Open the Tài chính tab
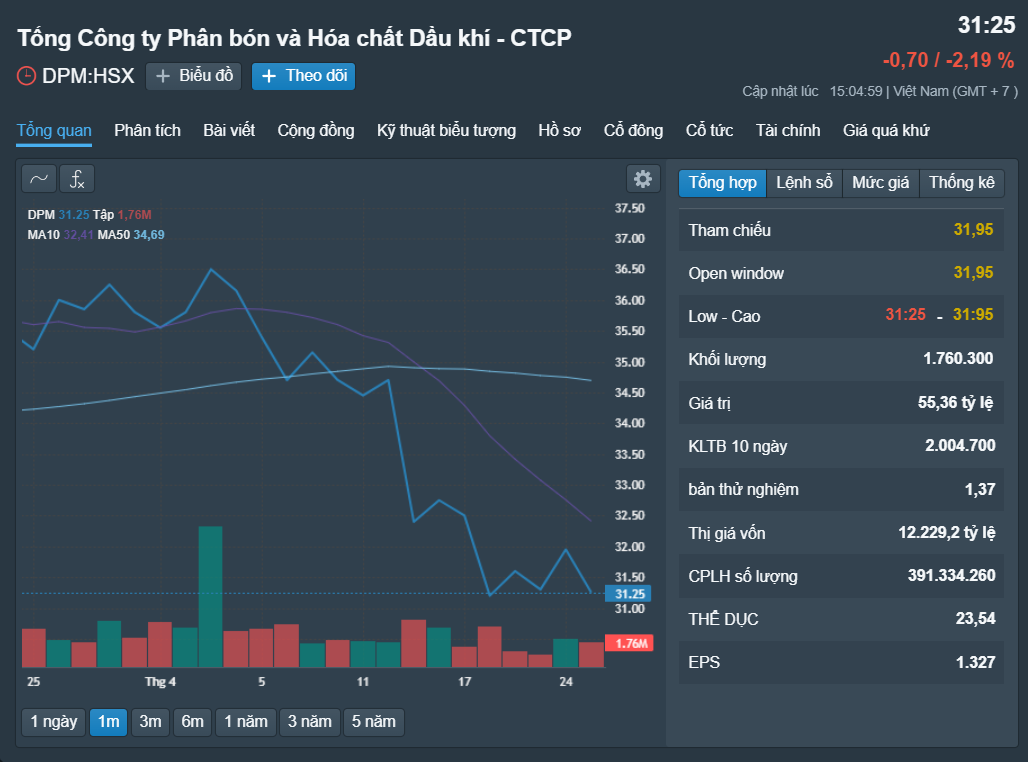The image size is (1028, 762). point(788,130)
